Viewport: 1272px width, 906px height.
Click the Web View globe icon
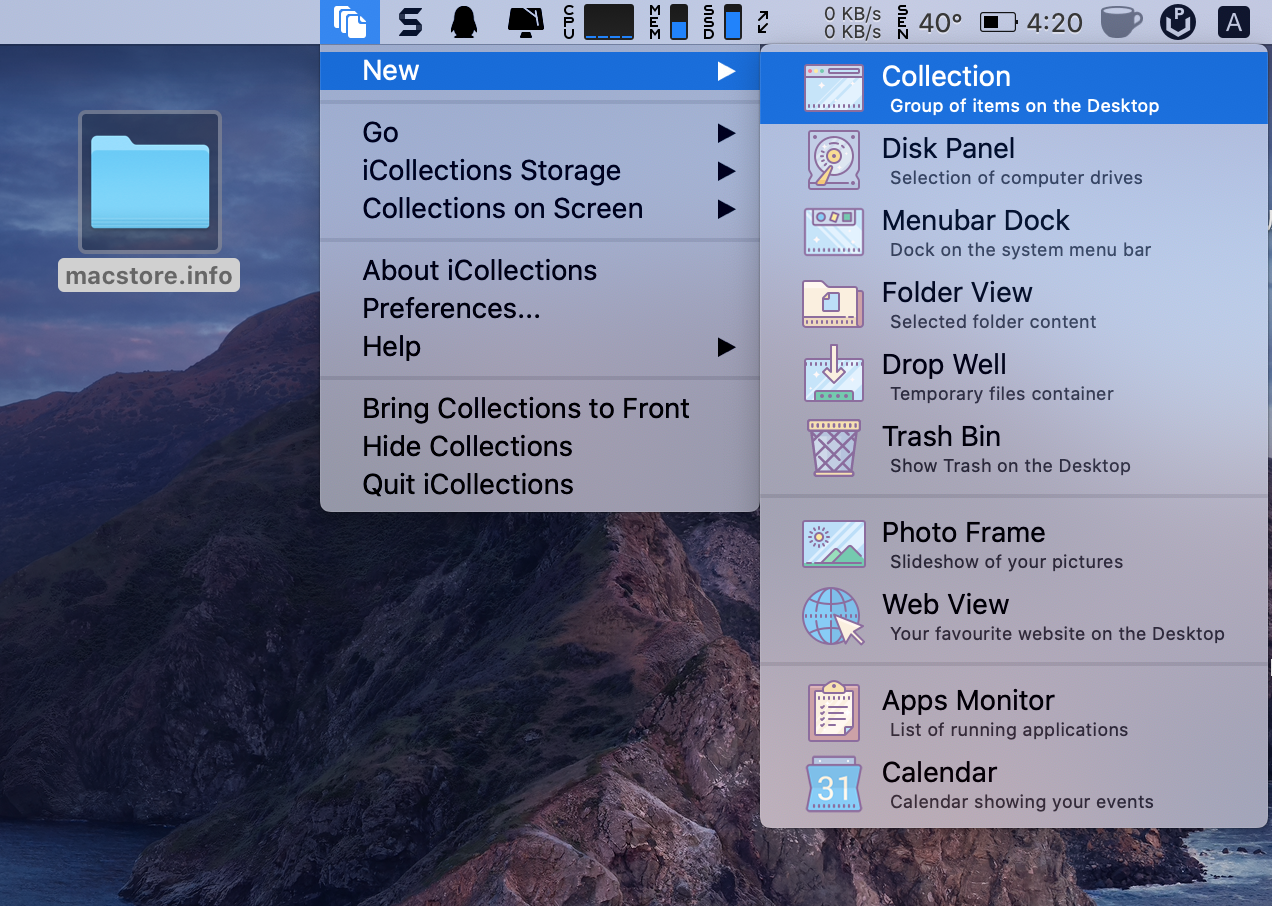pyautogui.click(x=833, y=616)
